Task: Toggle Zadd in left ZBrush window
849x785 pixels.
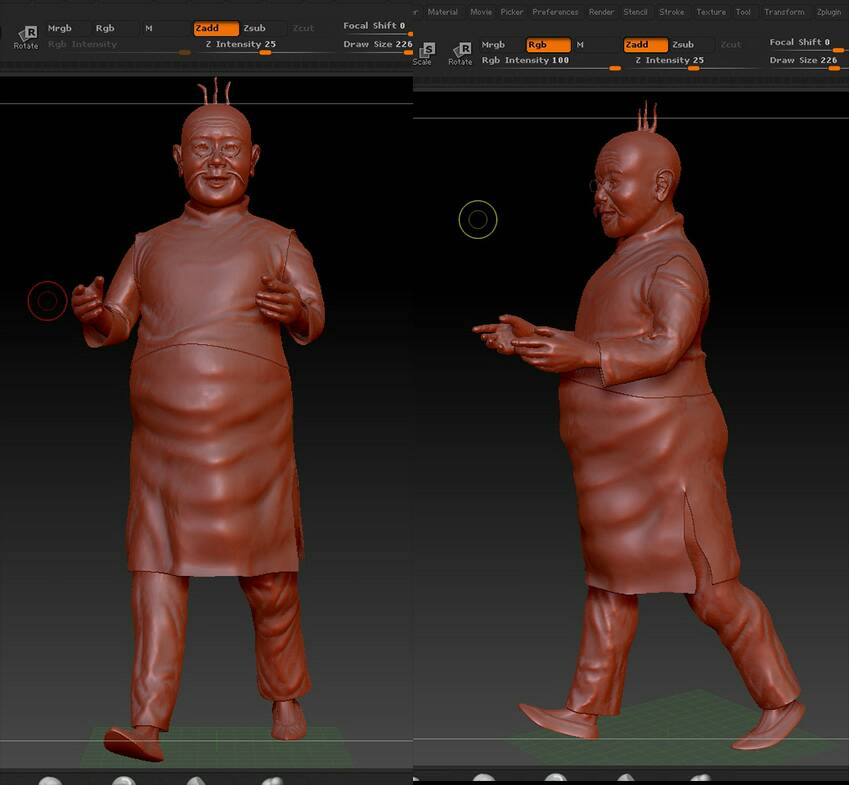Action: [x=216, y=28]
